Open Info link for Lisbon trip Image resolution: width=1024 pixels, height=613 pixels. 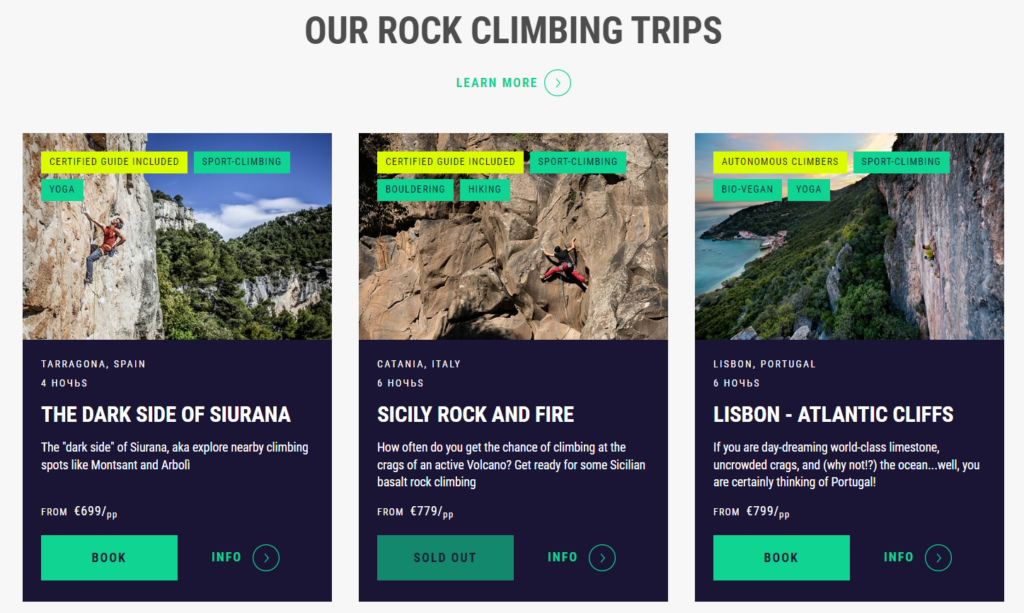(899, 557)
